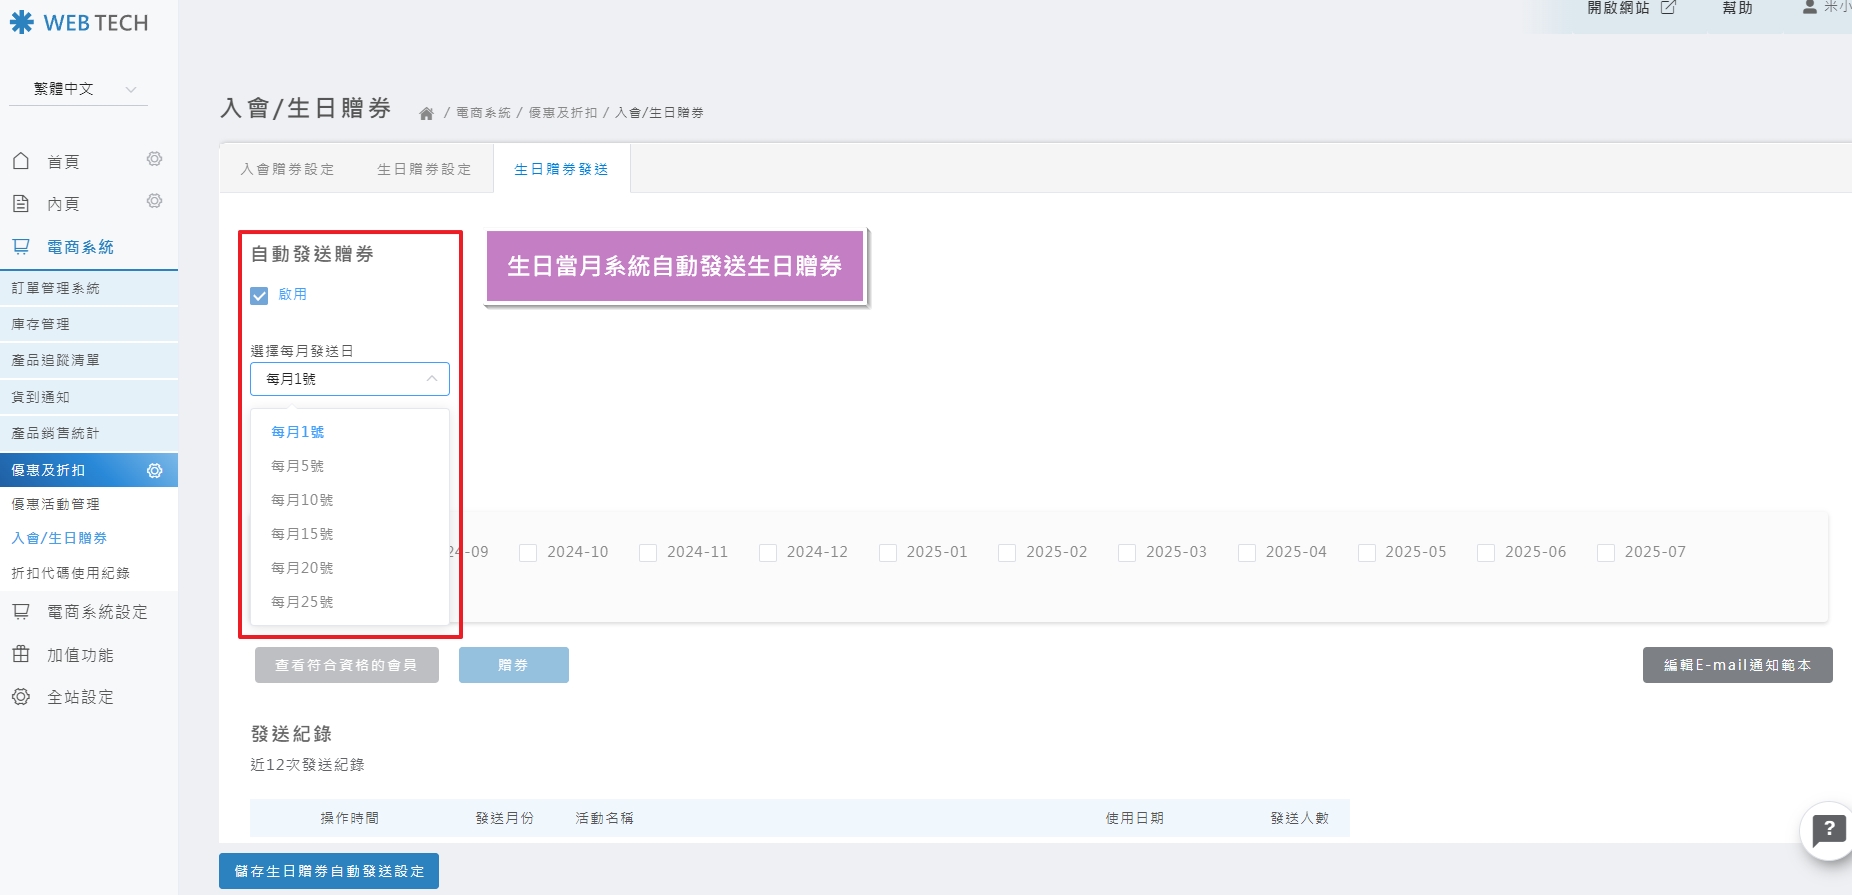Click the user account icon

click(1809, 7)
